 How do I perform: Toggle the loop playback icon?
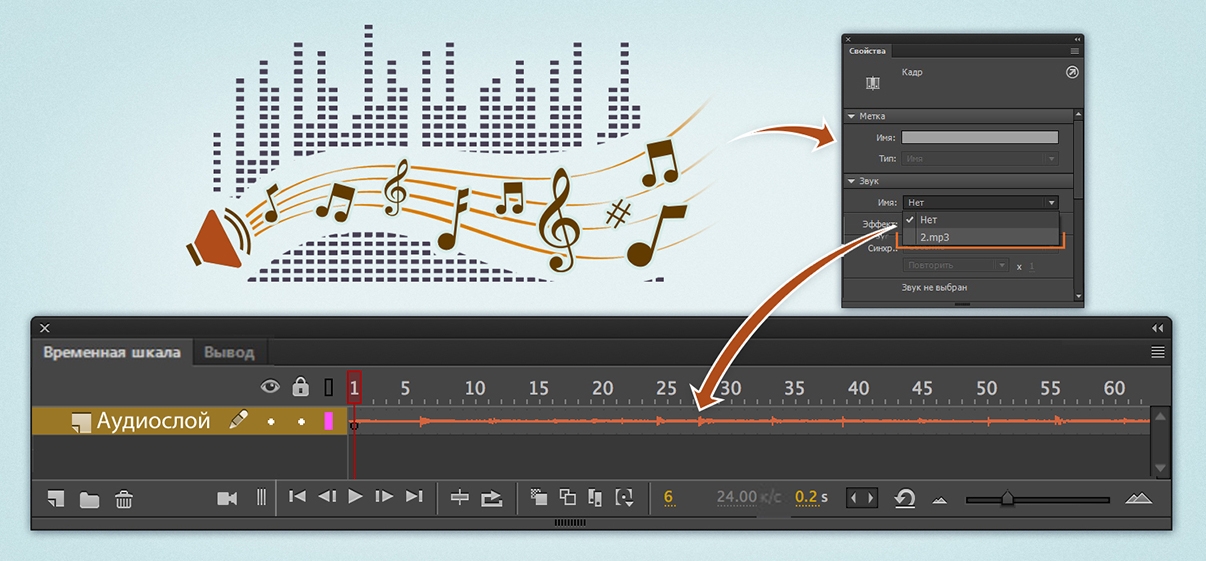coord(491,497)
